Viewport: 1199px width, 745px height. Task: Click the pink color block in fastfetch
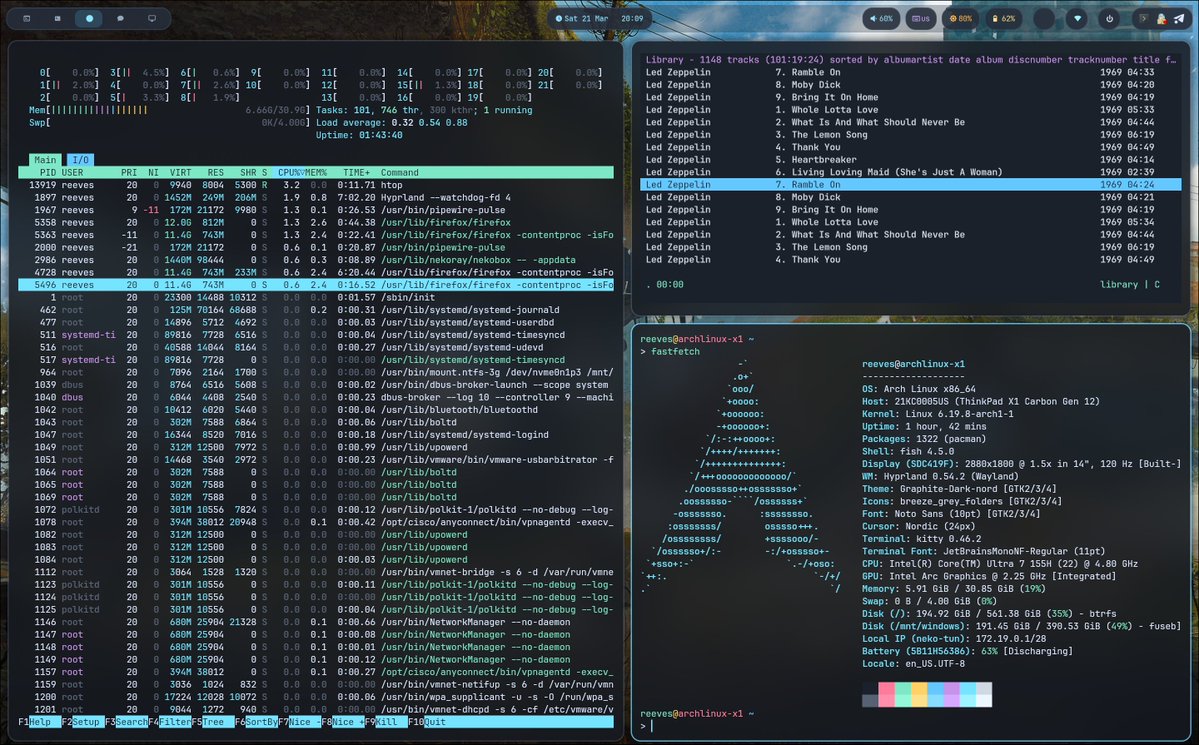coord(886,695)
